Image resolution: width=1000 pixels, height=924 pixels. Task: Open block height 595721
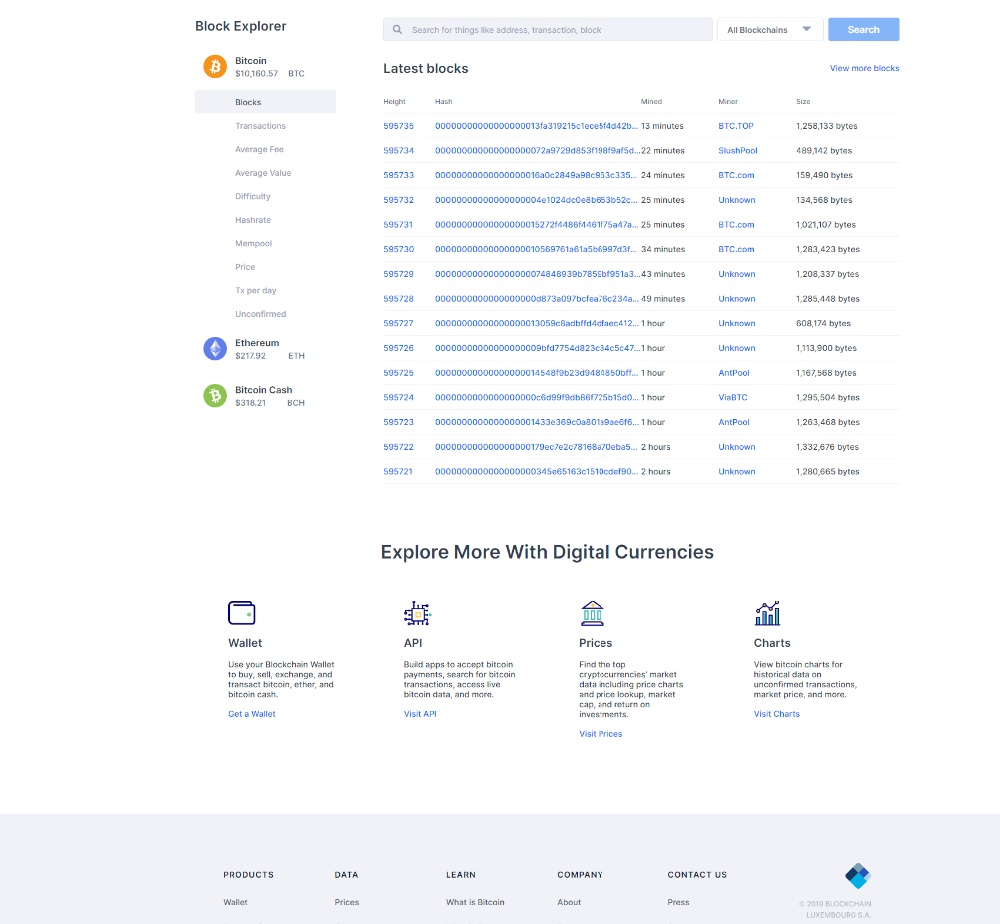pos(398,472)
